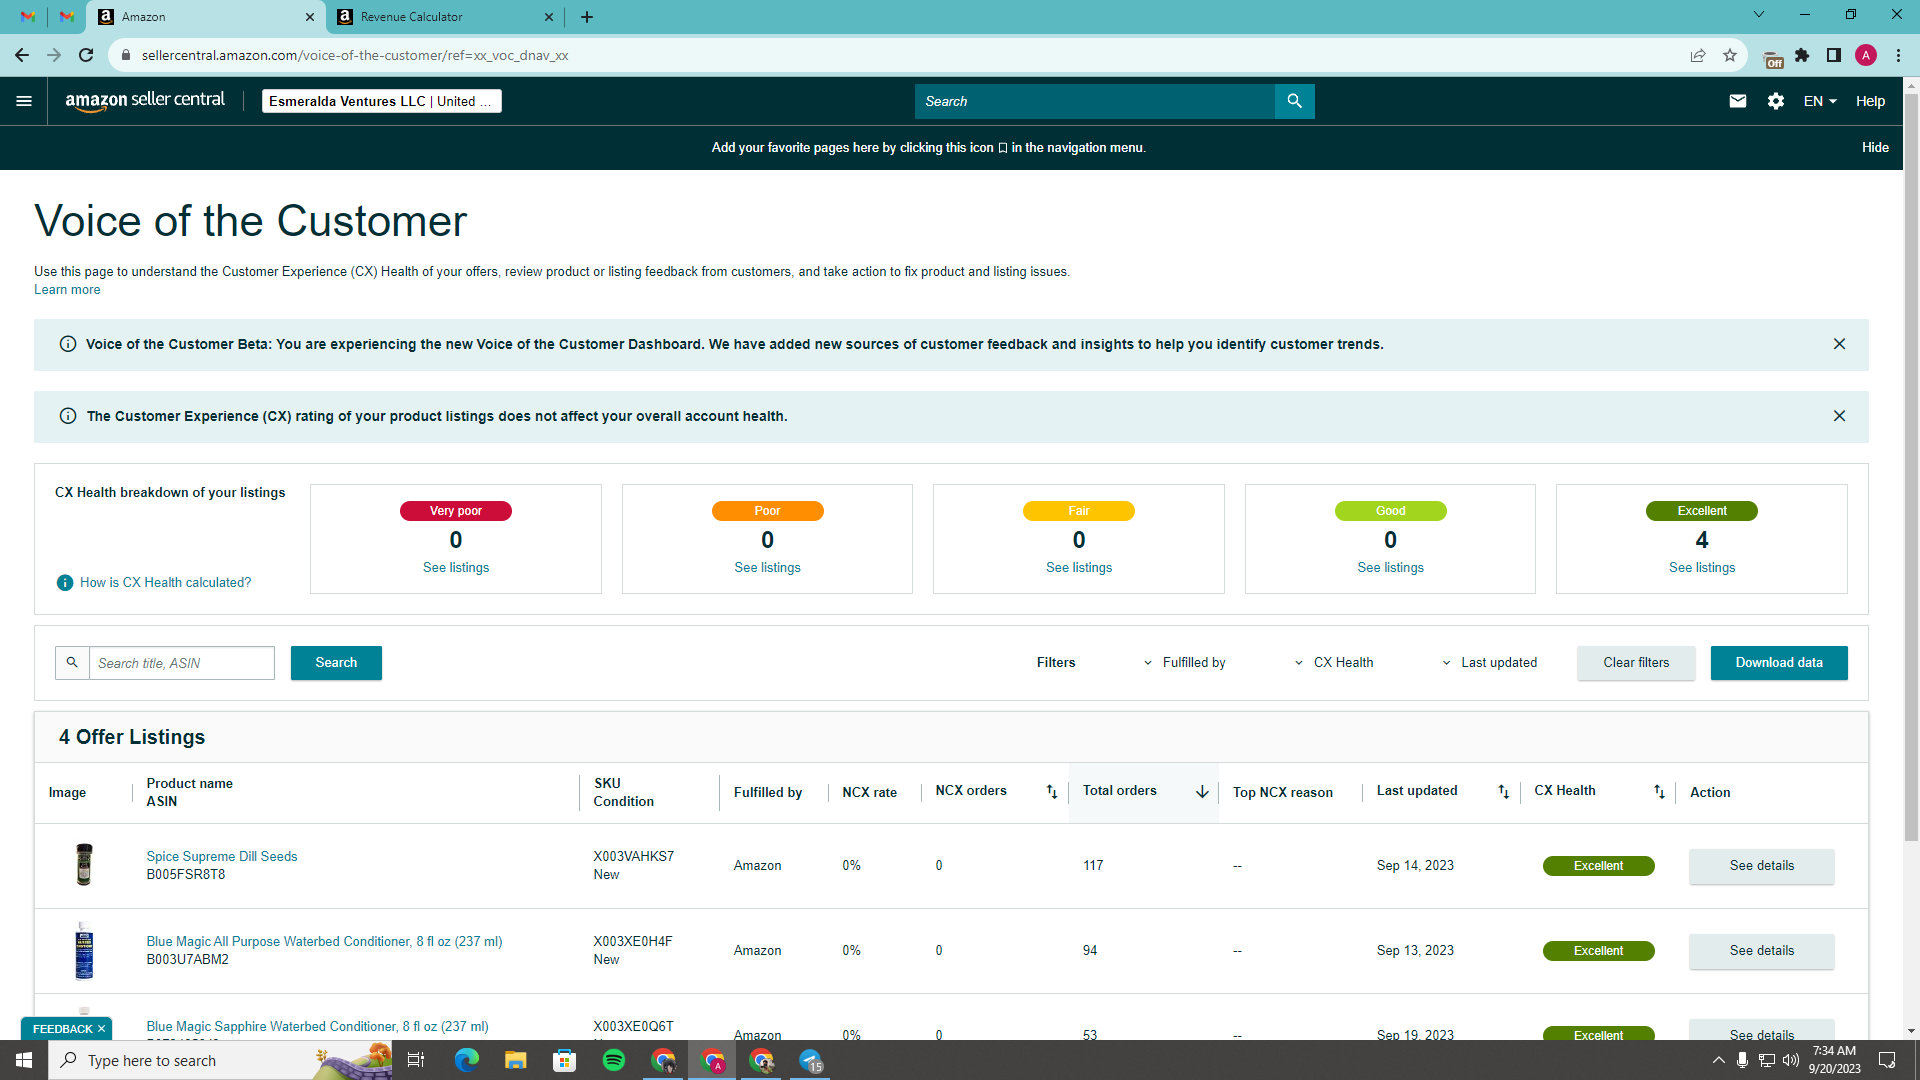Open the Chrome tab search chevron
Viewport: 1920px width, 1080px height.
[x=1759, y=15]
